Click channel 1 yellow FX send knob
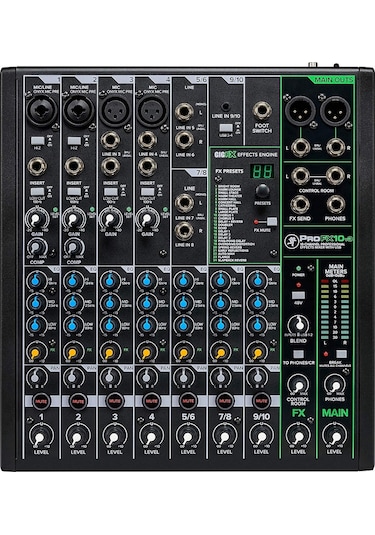The image size is (375, 535). pos(35,352)
